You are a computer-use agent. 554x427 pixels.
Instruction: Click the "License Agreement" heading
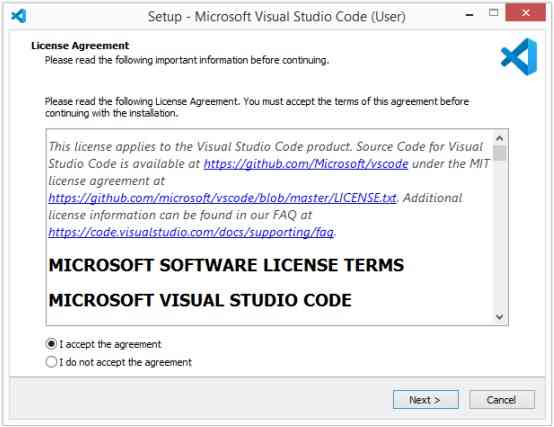(x=80, y=46)
